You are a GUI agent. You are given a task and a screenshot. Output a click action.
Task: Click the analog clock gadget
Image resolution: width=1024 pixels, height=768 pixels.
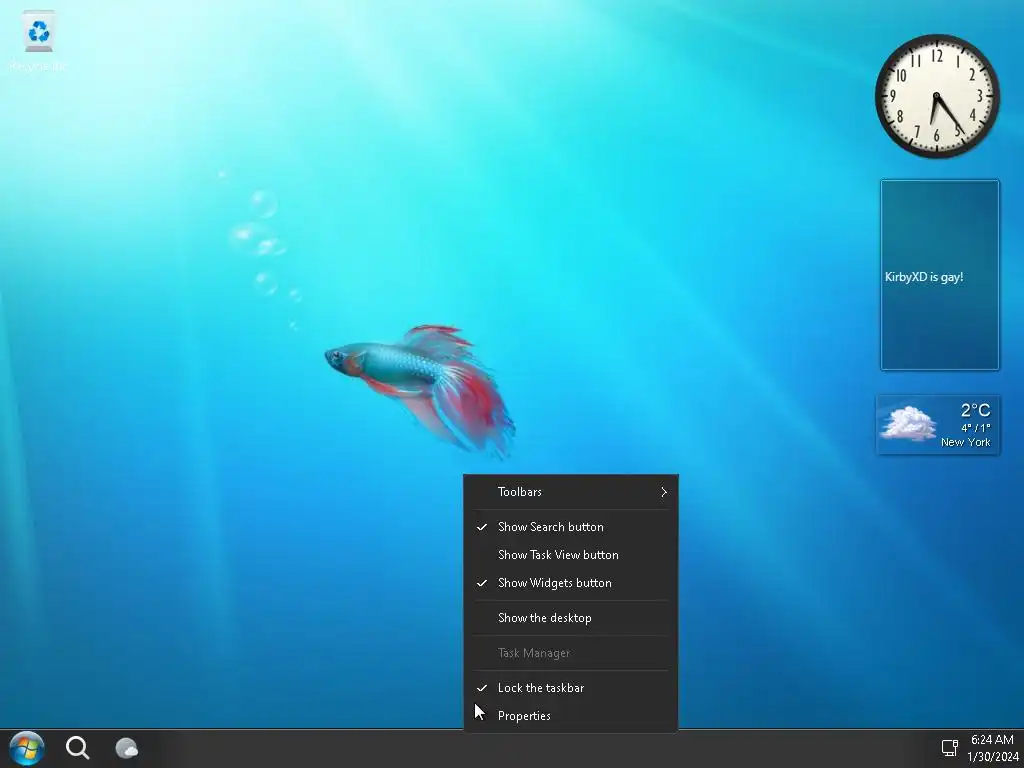[937, 96]
